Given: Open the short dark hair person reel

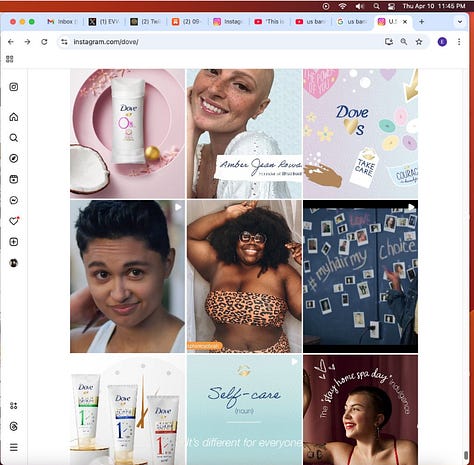Looking at the screenshot, I should (x=127, y=276).
